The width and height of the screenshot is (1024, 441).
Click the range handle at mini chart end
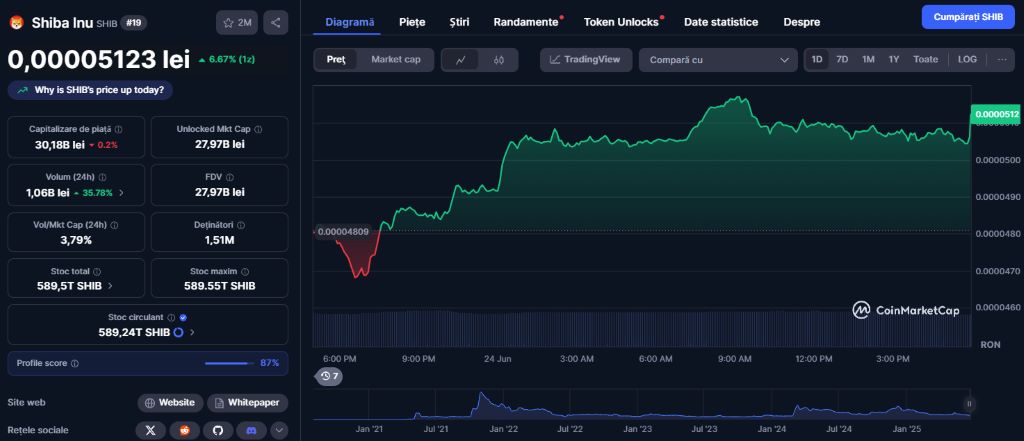969,404
